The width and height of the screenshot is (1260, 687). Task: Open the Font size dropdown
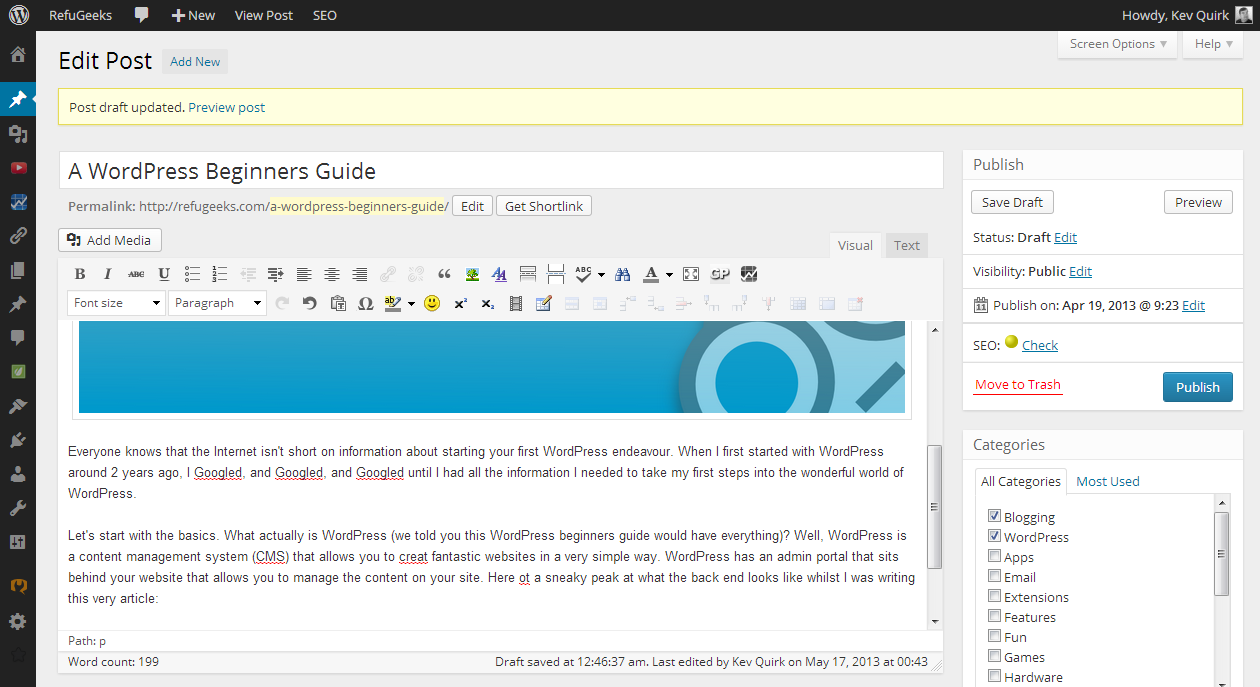(x=116, y=302)
